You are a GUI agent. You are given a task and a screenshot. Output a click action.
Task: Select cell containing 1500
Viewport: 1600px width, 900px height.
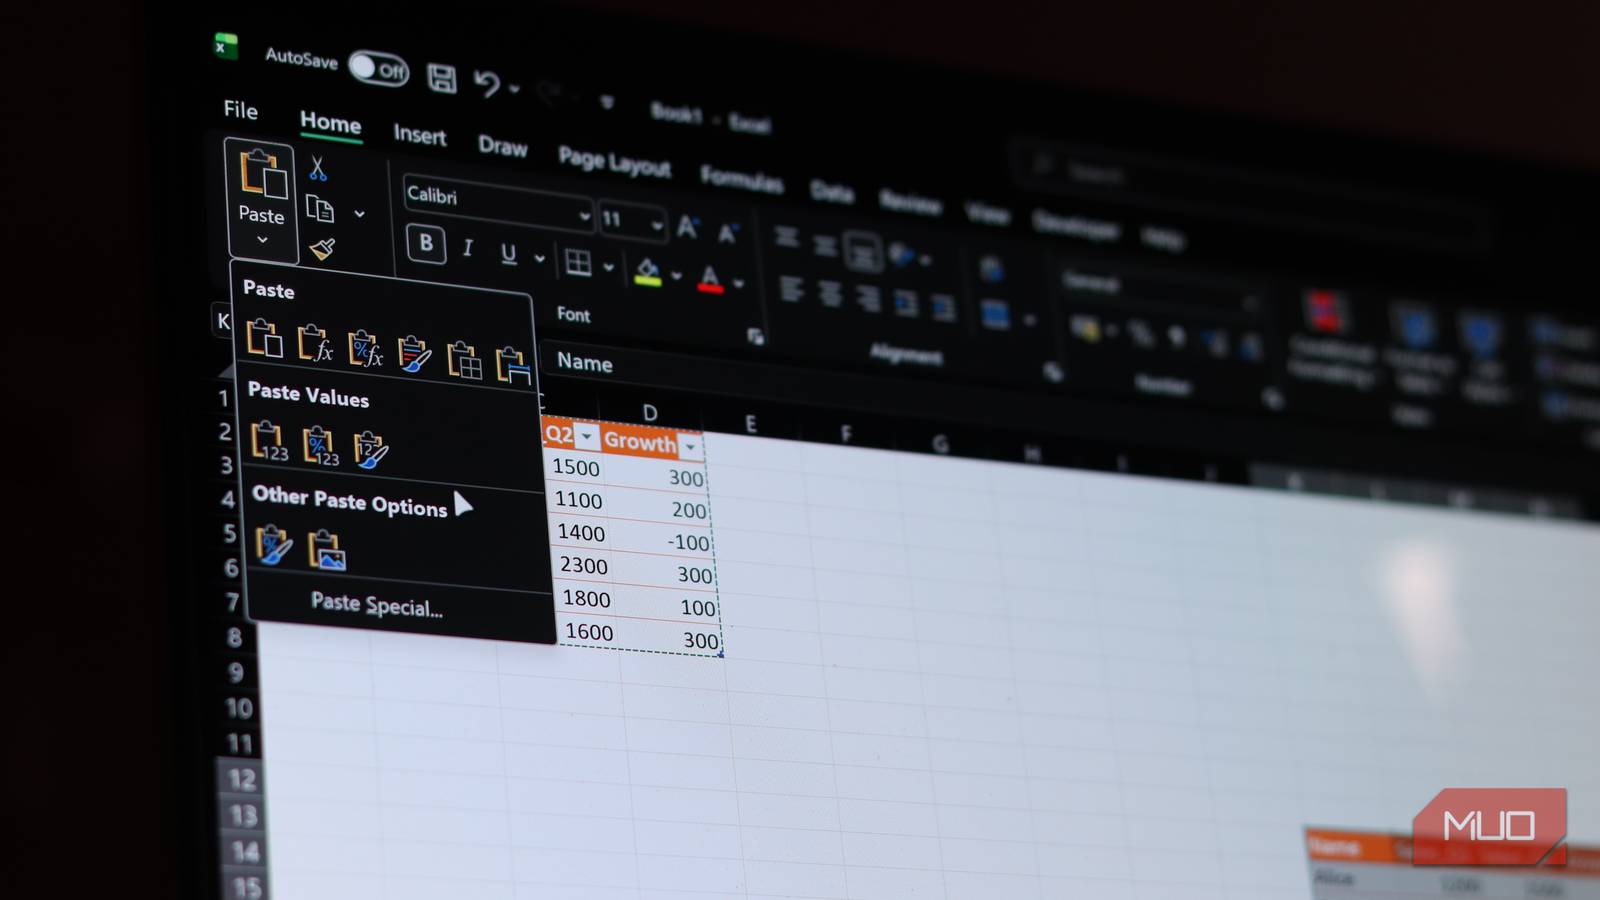[x=576, y=467]
